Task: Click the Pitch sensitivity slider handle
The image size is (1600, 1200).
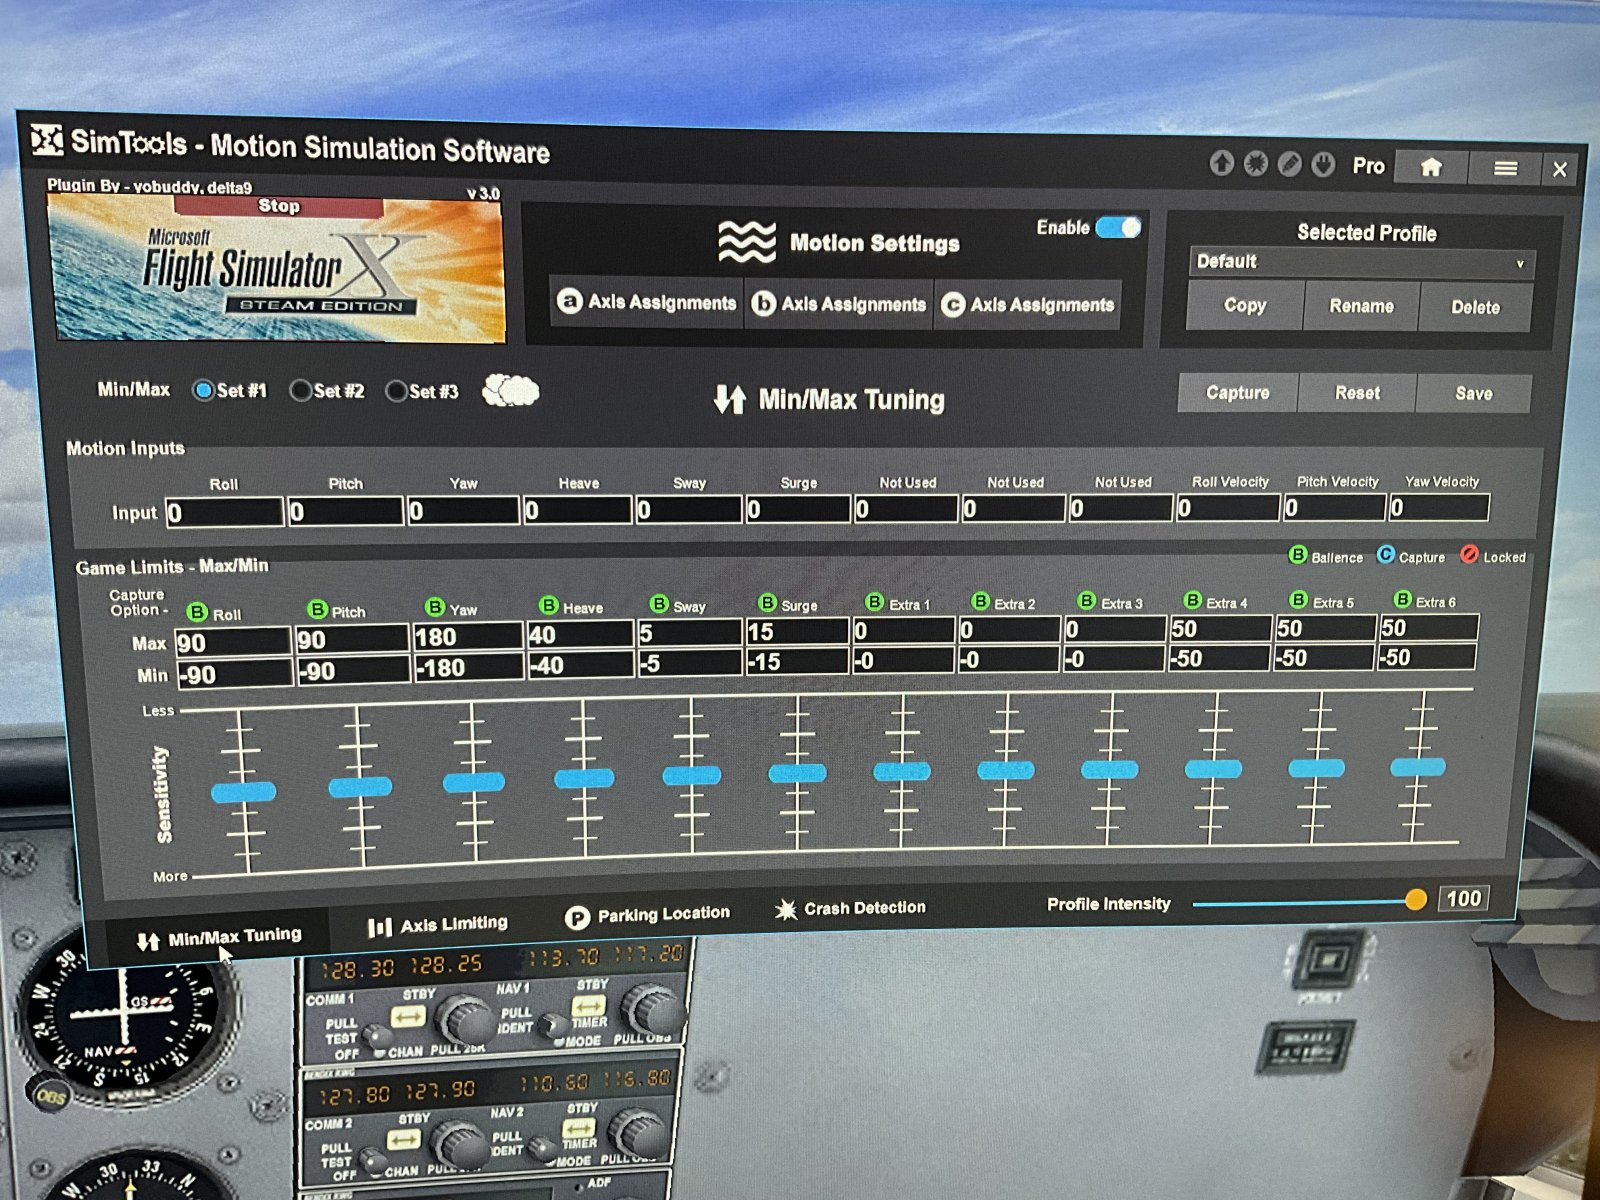Action: tap(360, 787)
